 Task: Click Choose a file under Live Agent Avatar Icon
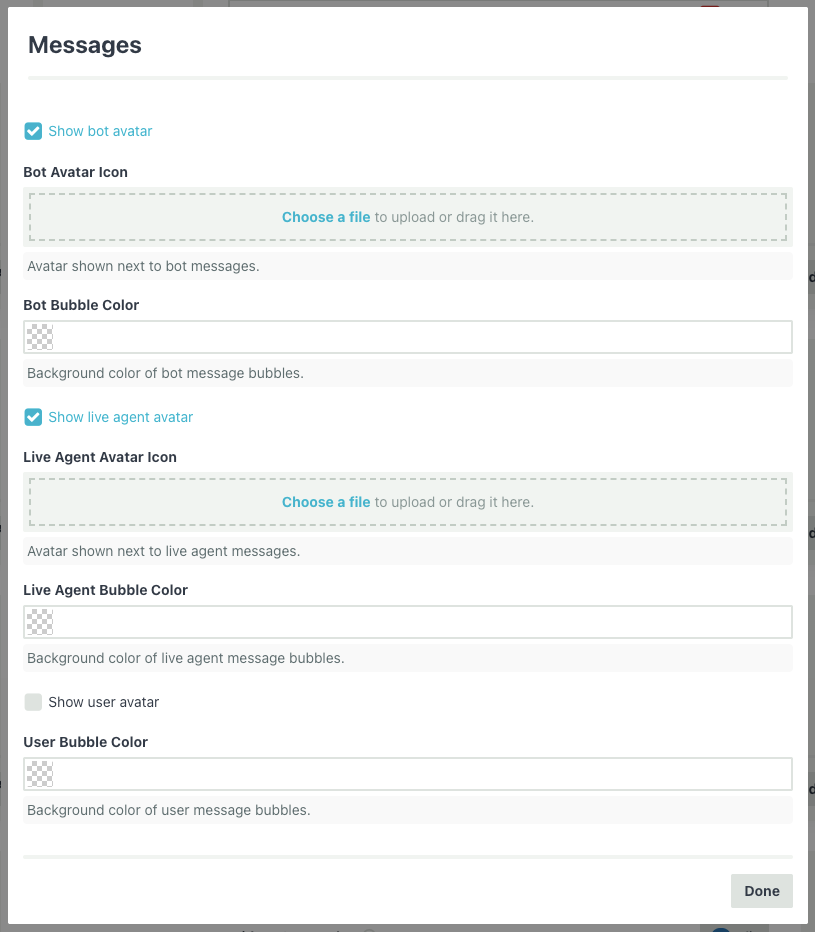click(x=325, y=502)
